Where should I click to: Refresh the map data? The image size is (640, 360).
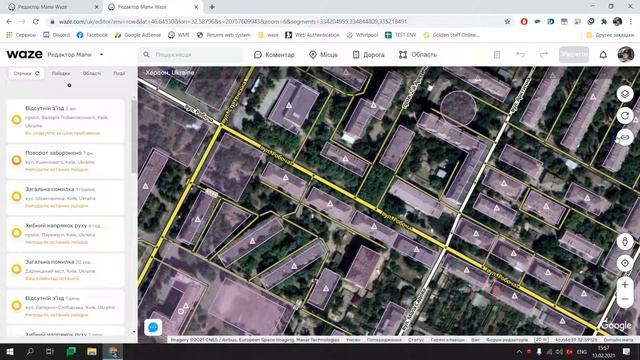pos(625,116)
